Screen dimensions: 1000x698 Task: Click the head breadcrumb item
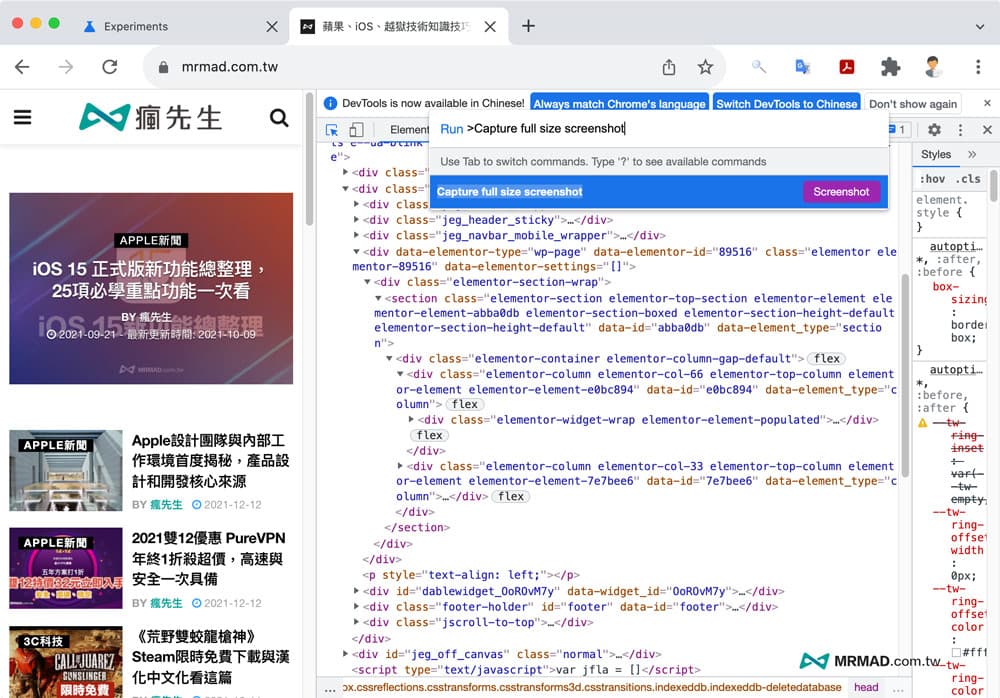[865, 687]
